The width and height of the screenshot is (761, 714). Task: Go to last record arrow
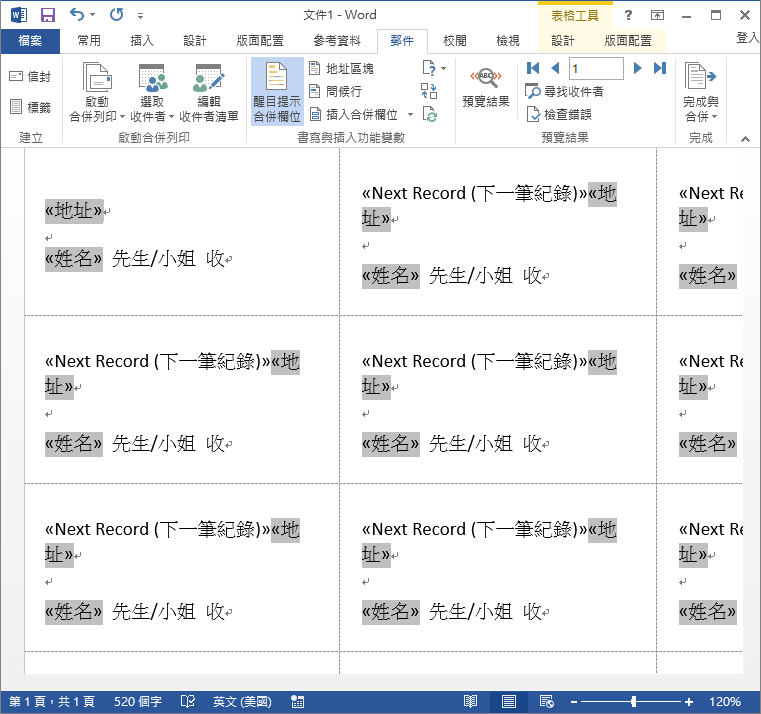(x=660, y=68)
